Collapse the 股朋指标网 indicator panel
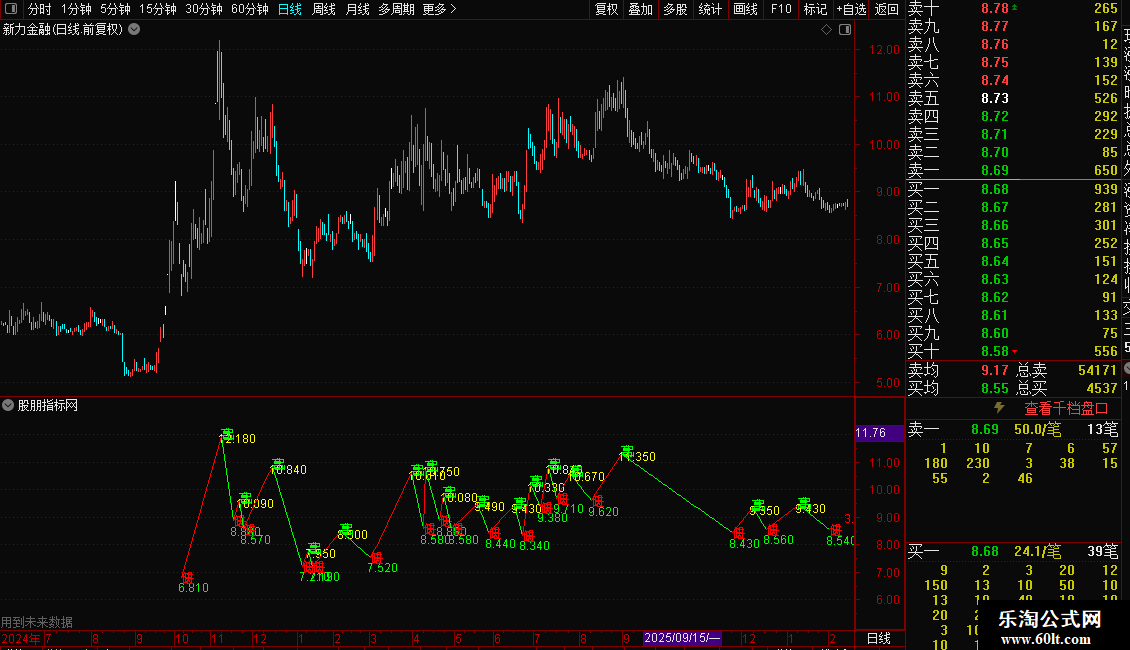 pos(8,405)
